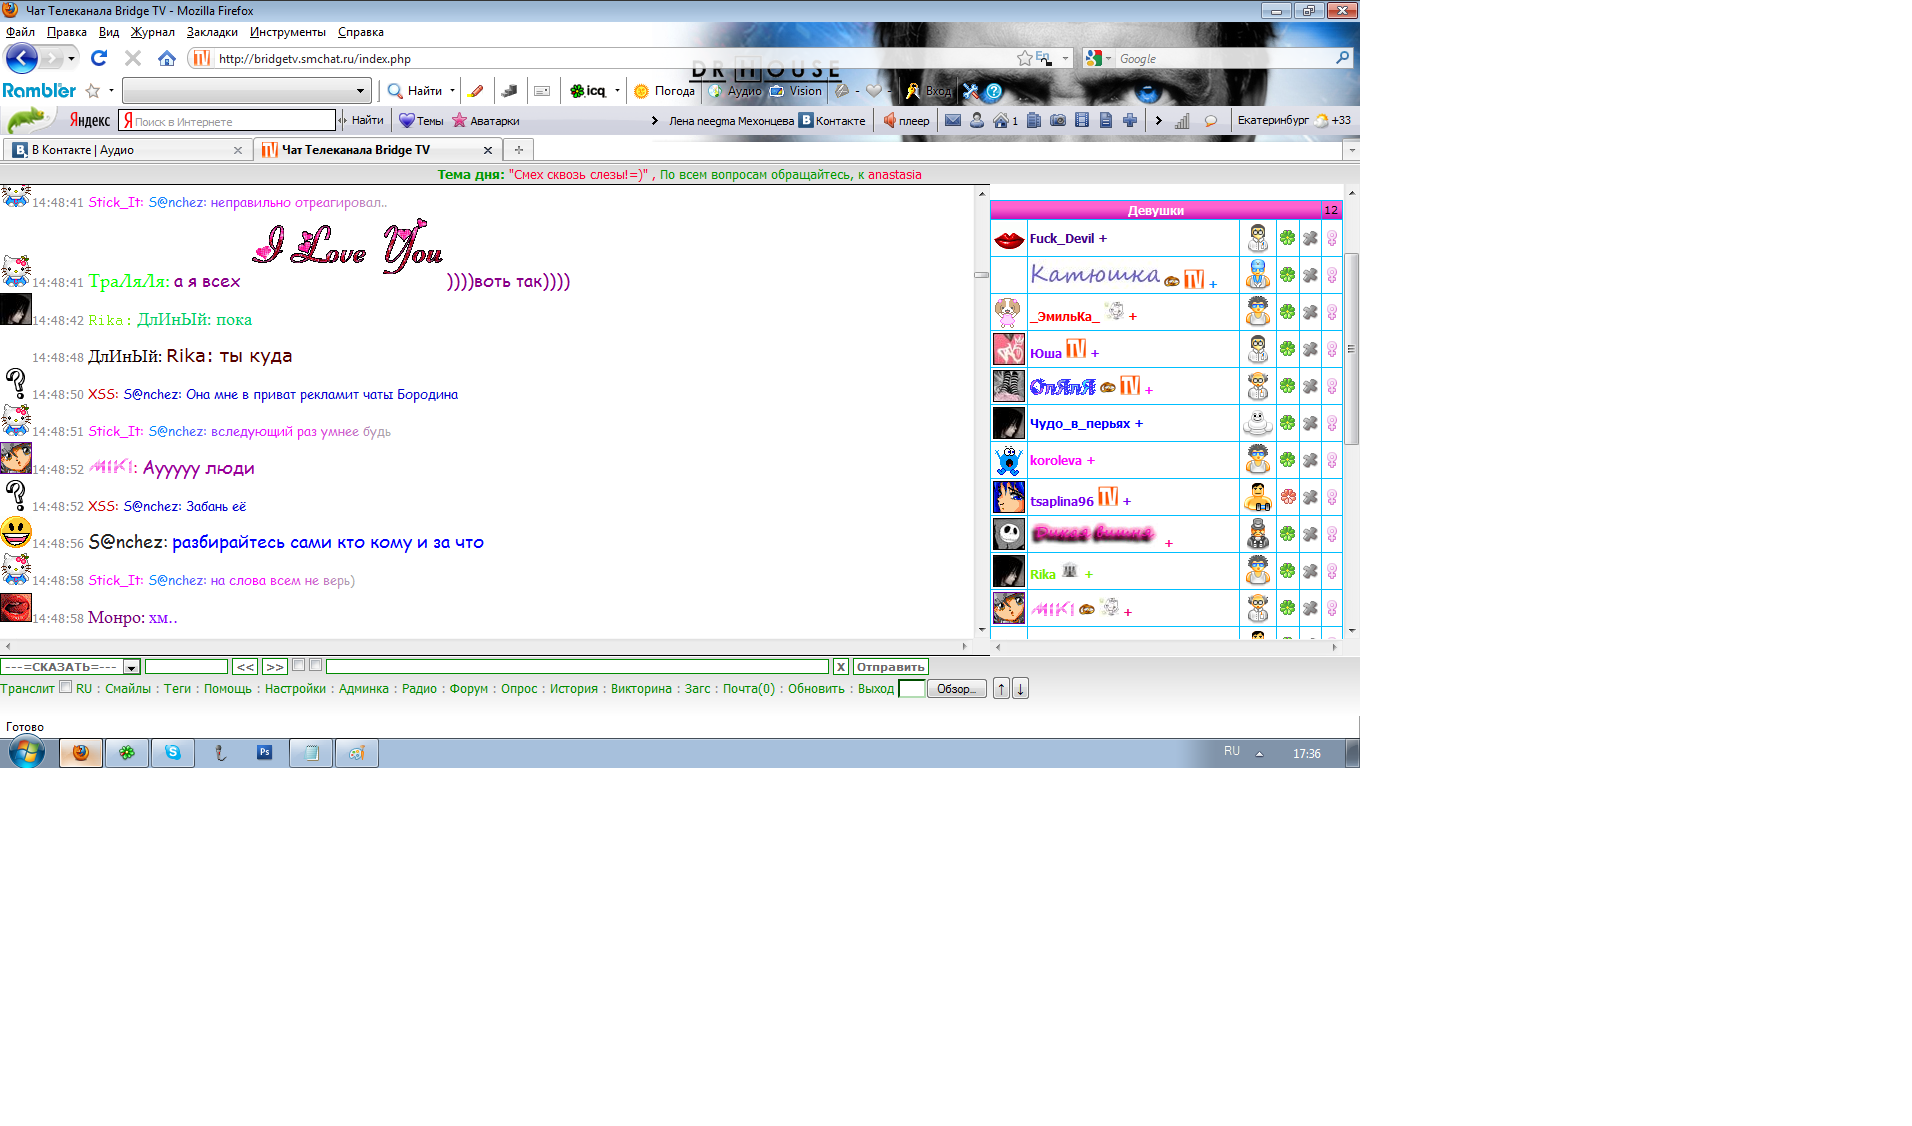Go back with the browser Back arrow

click(x=22, y=58)
